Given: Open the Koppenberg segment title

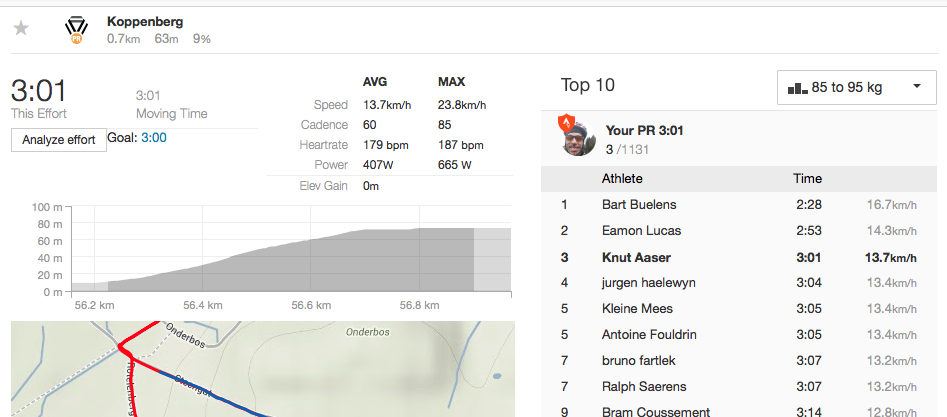Looking at the screenshot, I should coord(145,22).
